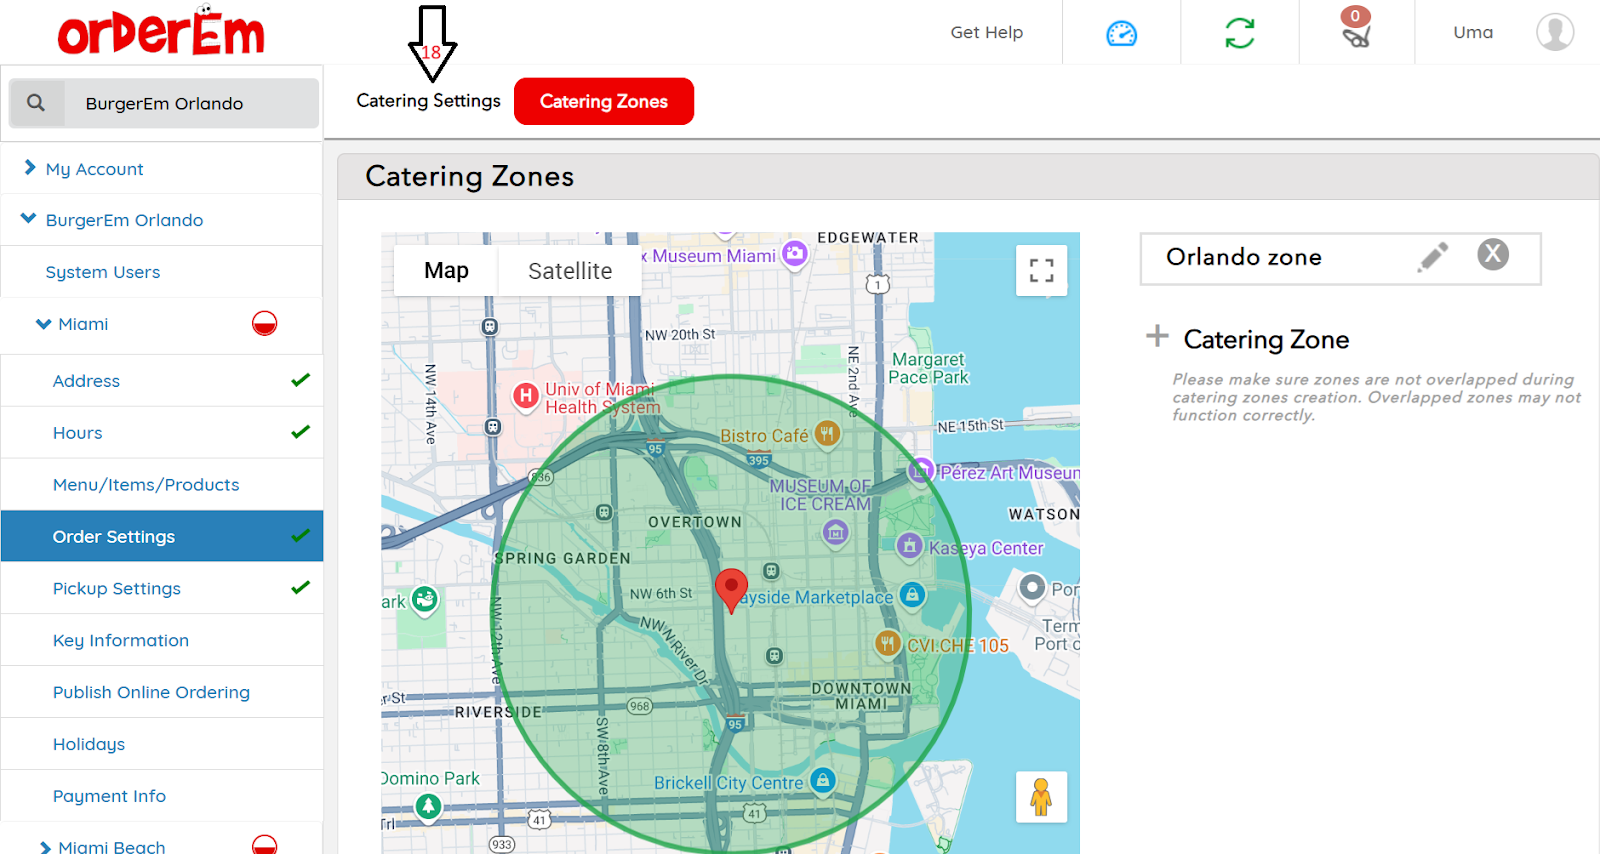The width and height of the screenshot is (1600, 854).
Task: Select the Catering Zones tab
Action: [603, 101]
